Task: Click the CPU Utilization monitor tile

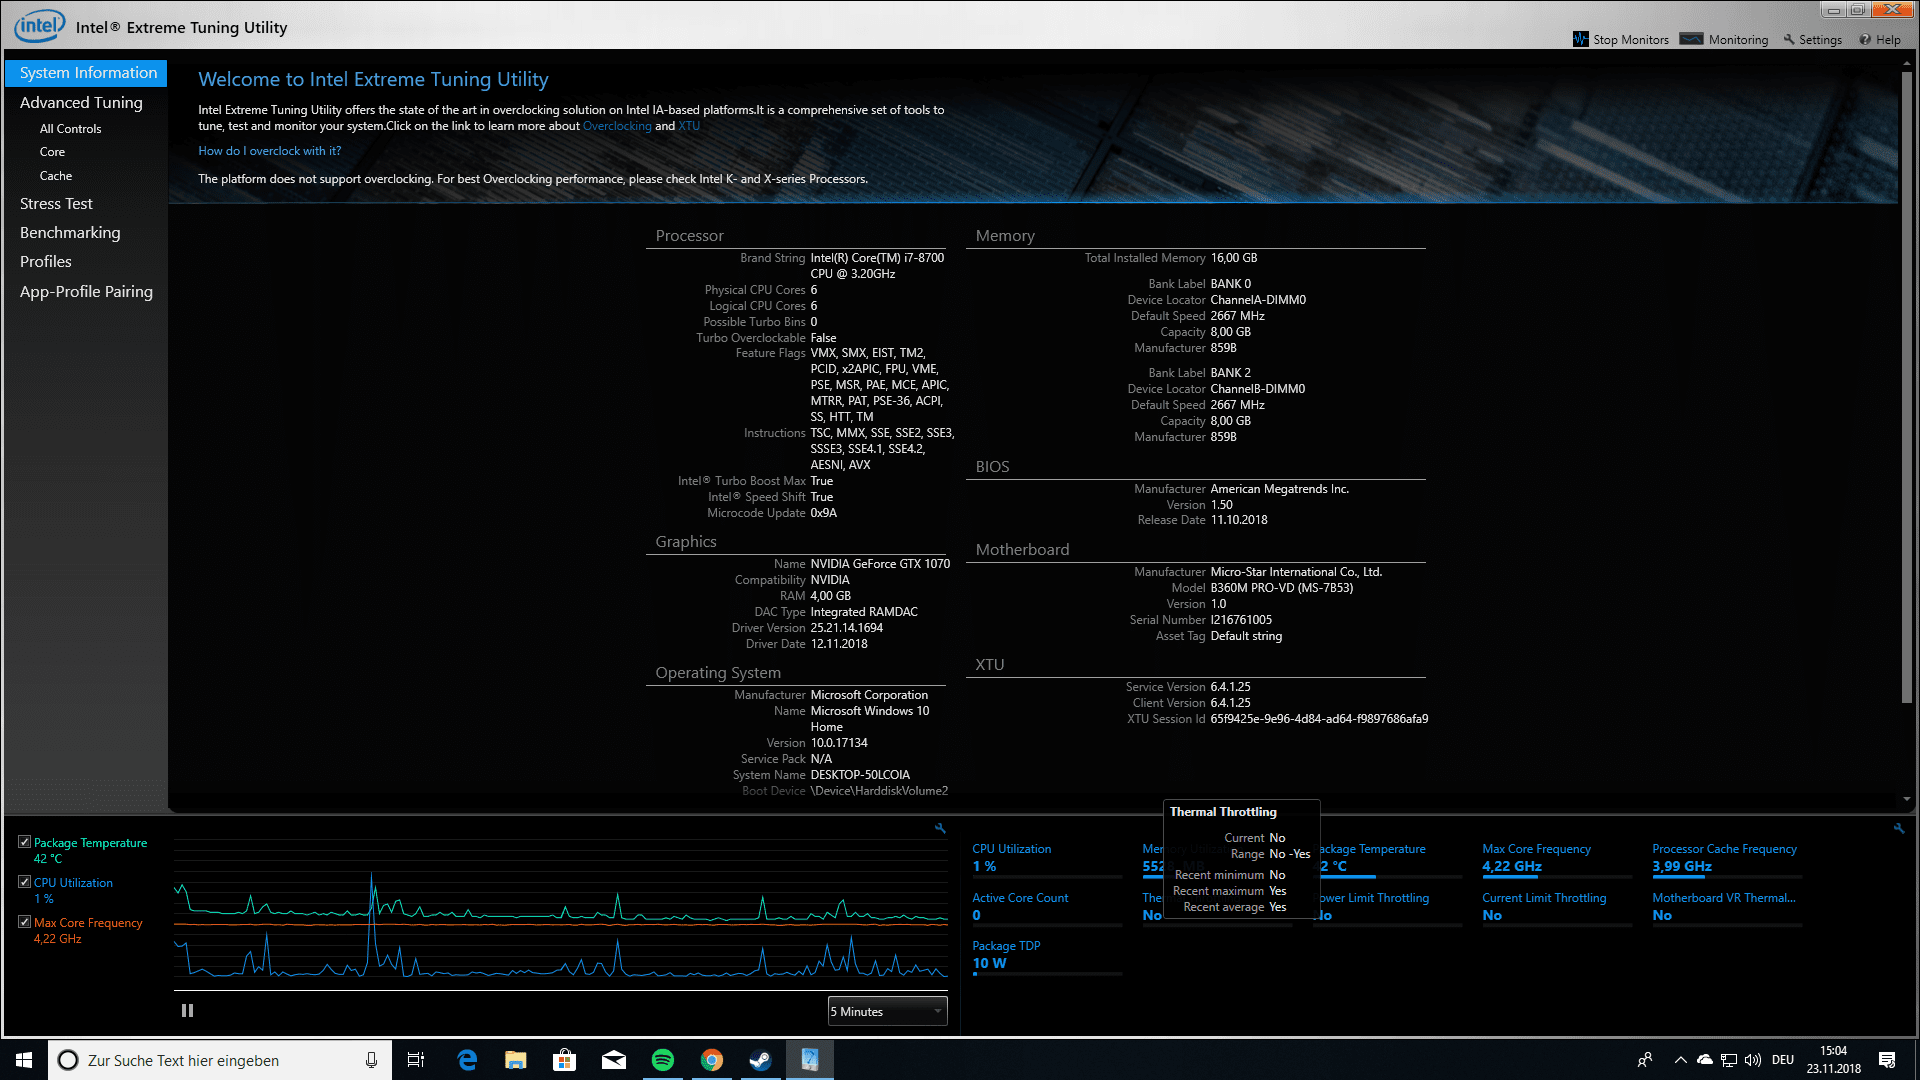Action: coord(1046,859)
